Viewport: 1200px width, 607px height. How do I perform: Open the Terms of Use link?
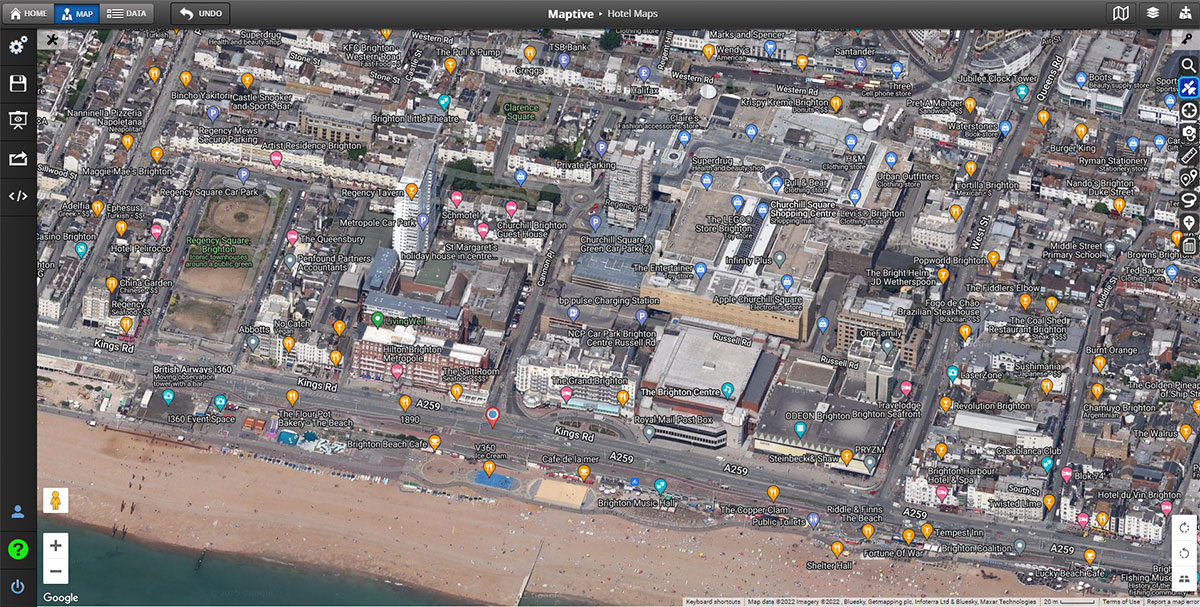pyautogui.click(x=1121, y=602)
